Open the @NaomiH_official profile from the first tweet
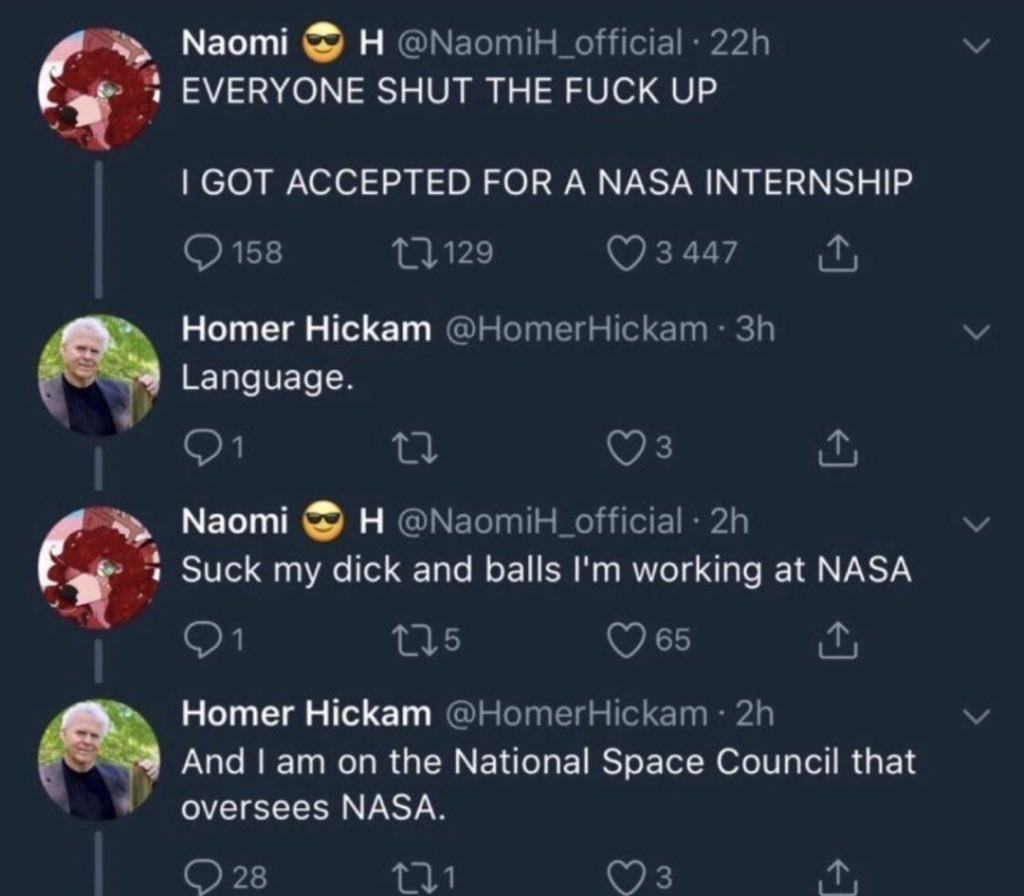 [539, 43]
